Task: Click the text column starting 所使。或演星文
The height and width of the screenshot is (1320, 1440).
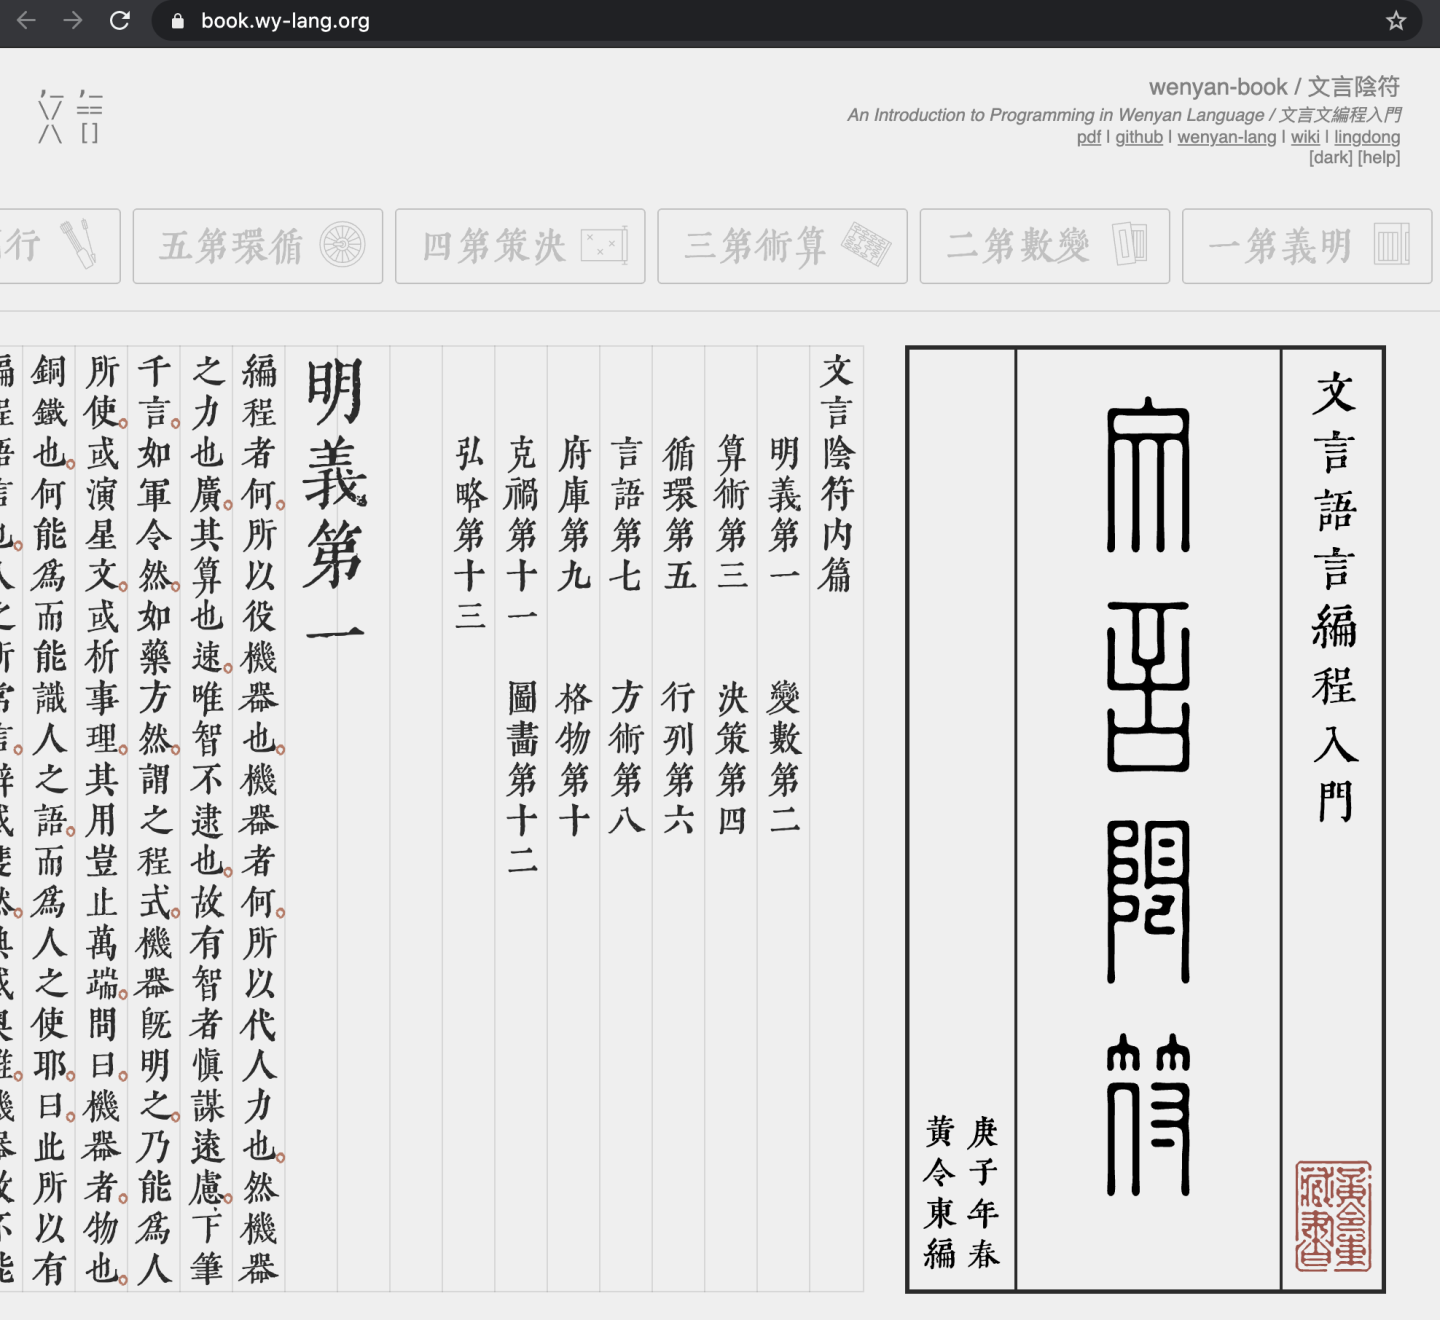Action: click(102, 820)
